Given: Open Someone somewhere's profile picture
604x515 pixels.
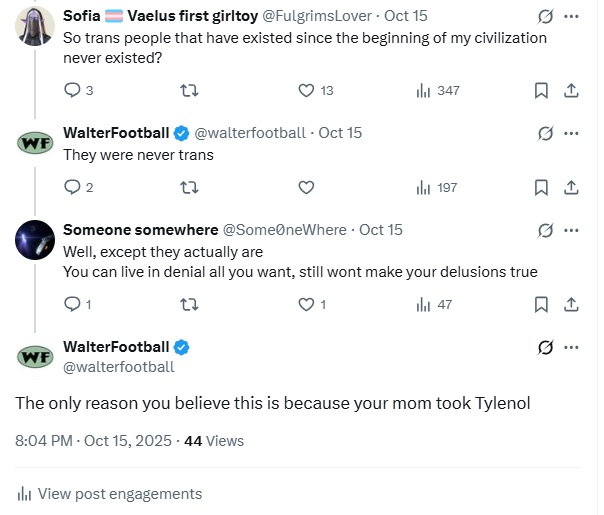Looking at the screenshot, I should point(36,239).
